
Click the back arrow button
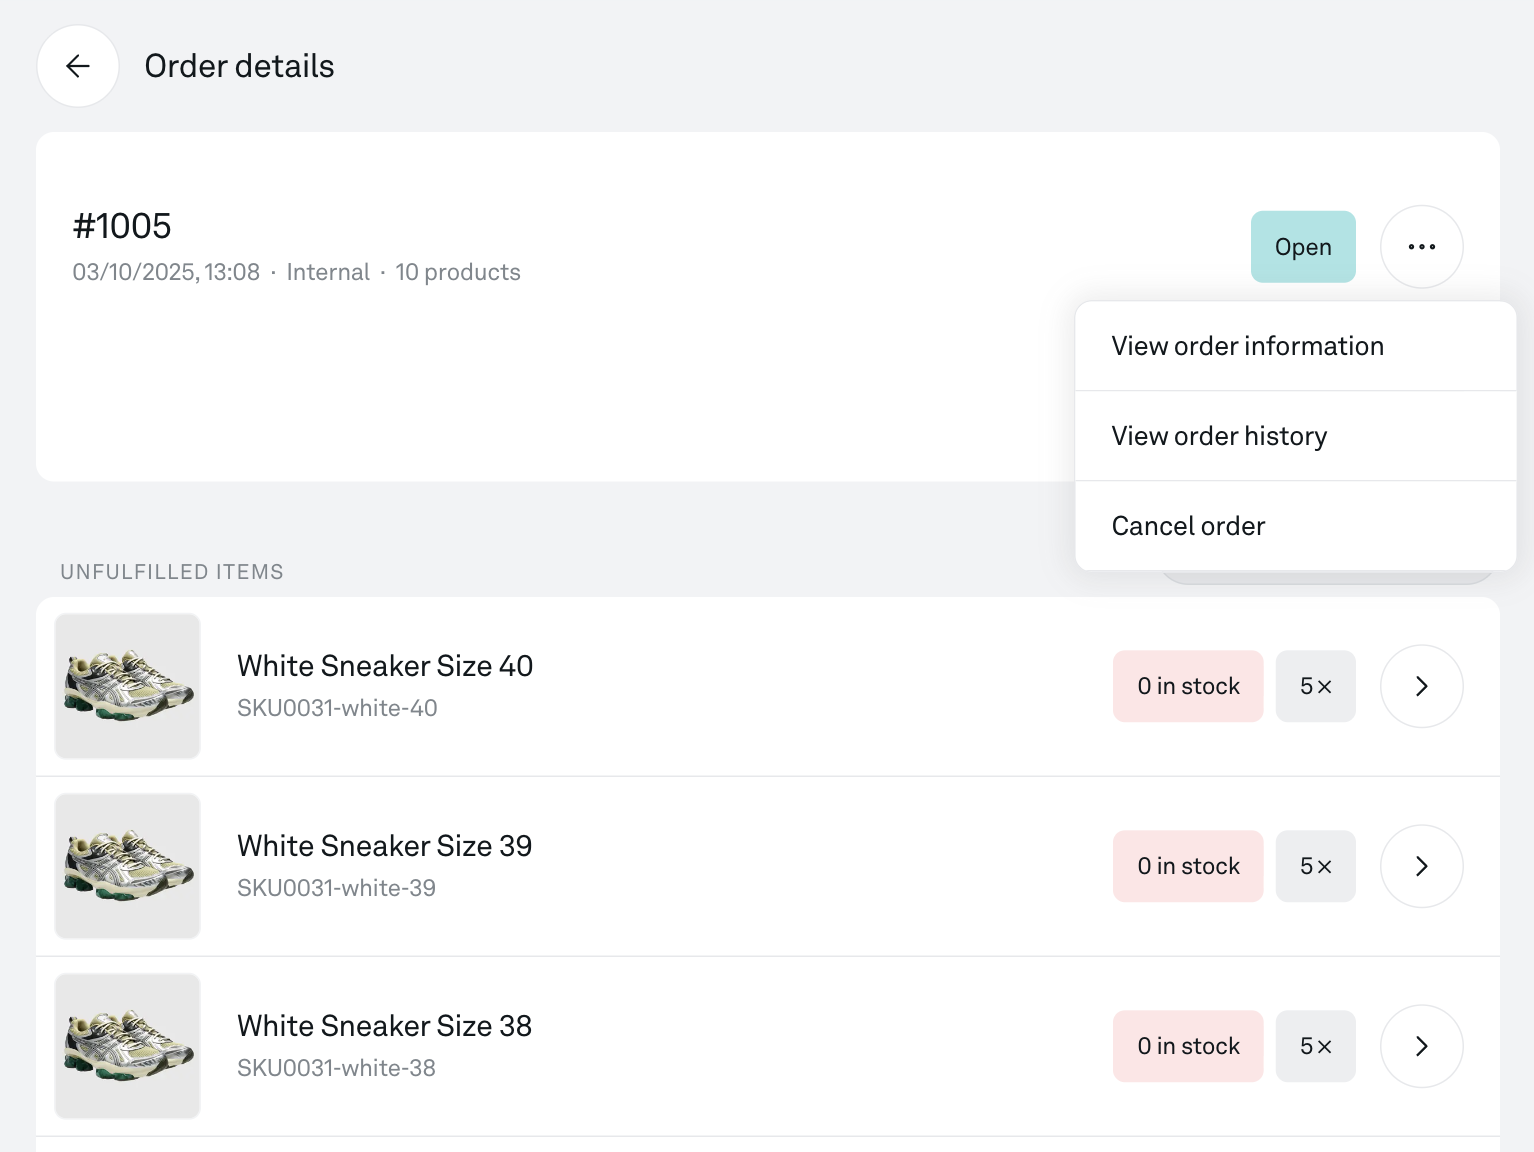[78, 66]
